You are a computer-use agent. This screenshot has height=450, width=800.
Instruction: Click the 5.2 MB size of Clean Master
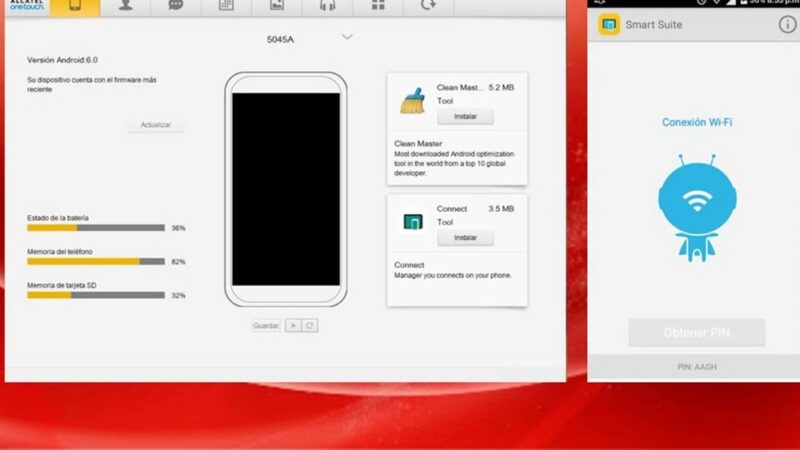pos(501,88)
